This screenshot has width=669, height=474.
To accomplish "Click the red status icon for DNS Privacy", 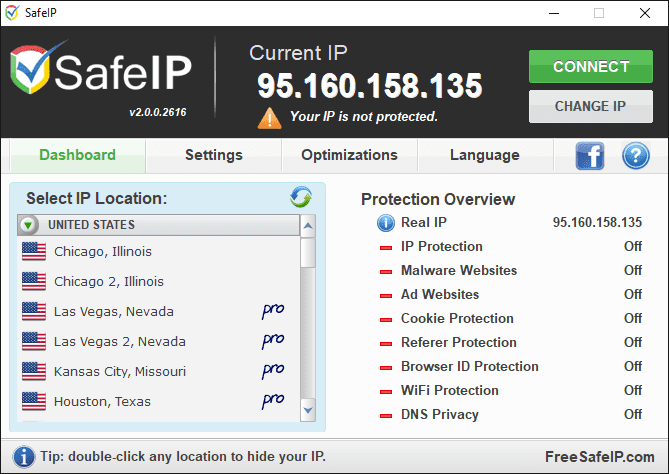I will [x=386, y=415].
